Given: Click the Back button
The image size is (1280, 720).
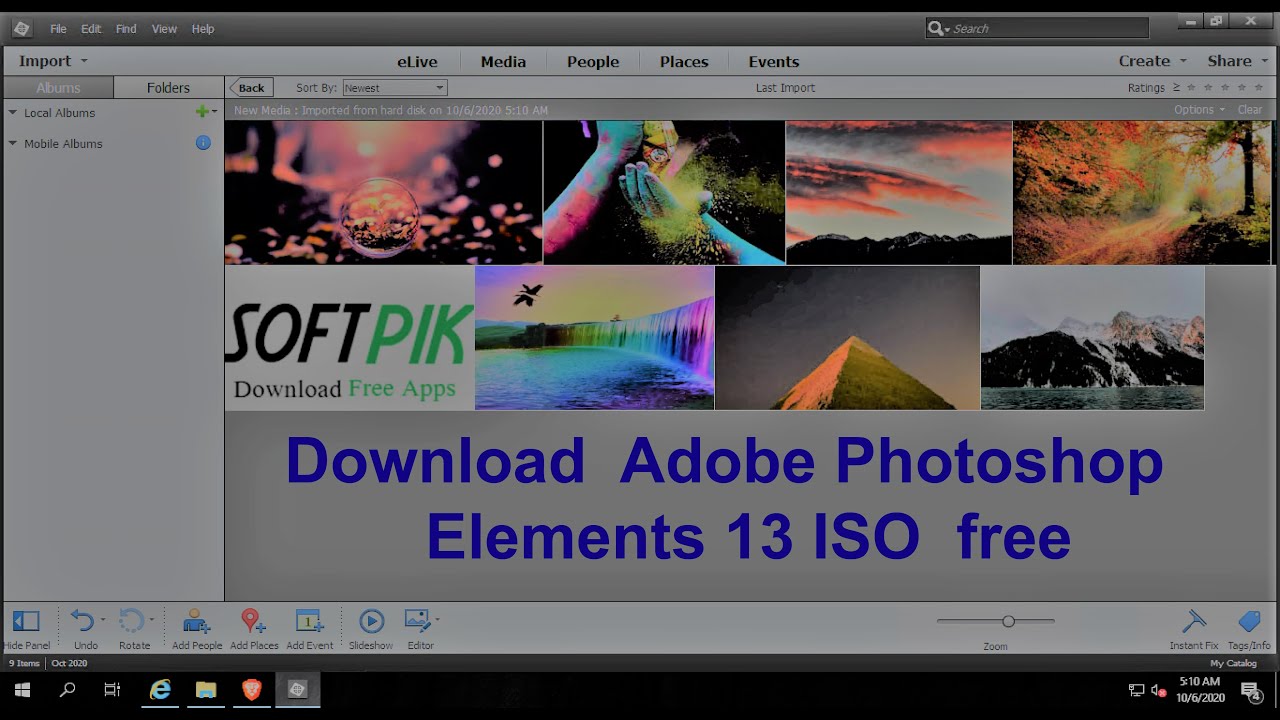Looking at the screenshot, I should [250, 88].
